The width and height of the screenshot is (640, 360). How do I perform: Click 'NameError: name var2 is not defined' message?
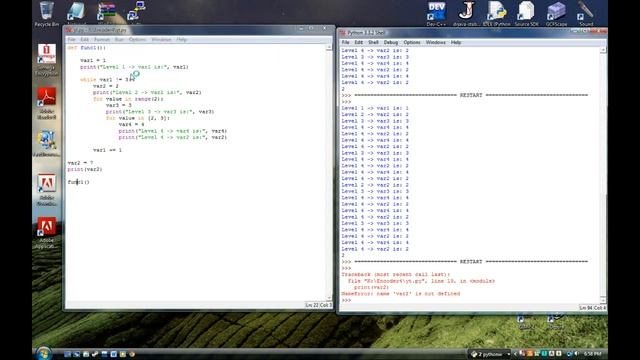click(401, 294)
